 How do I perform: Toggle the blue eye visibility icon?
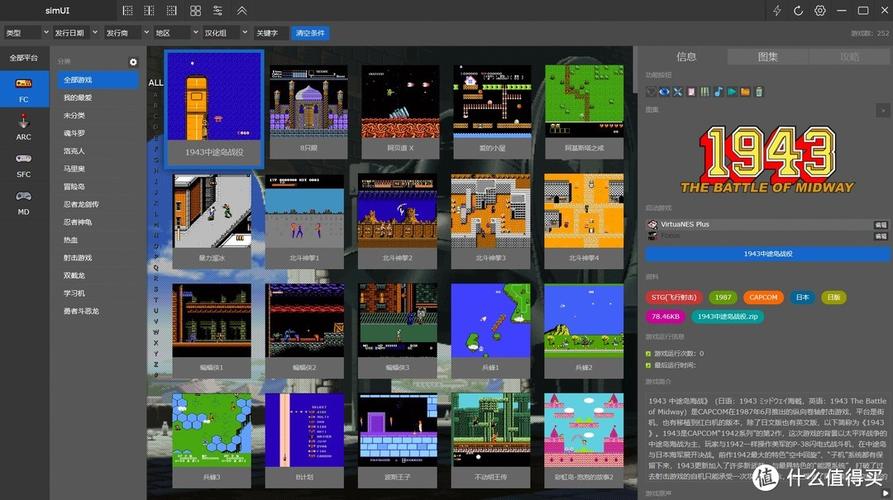tap(664, 92)
